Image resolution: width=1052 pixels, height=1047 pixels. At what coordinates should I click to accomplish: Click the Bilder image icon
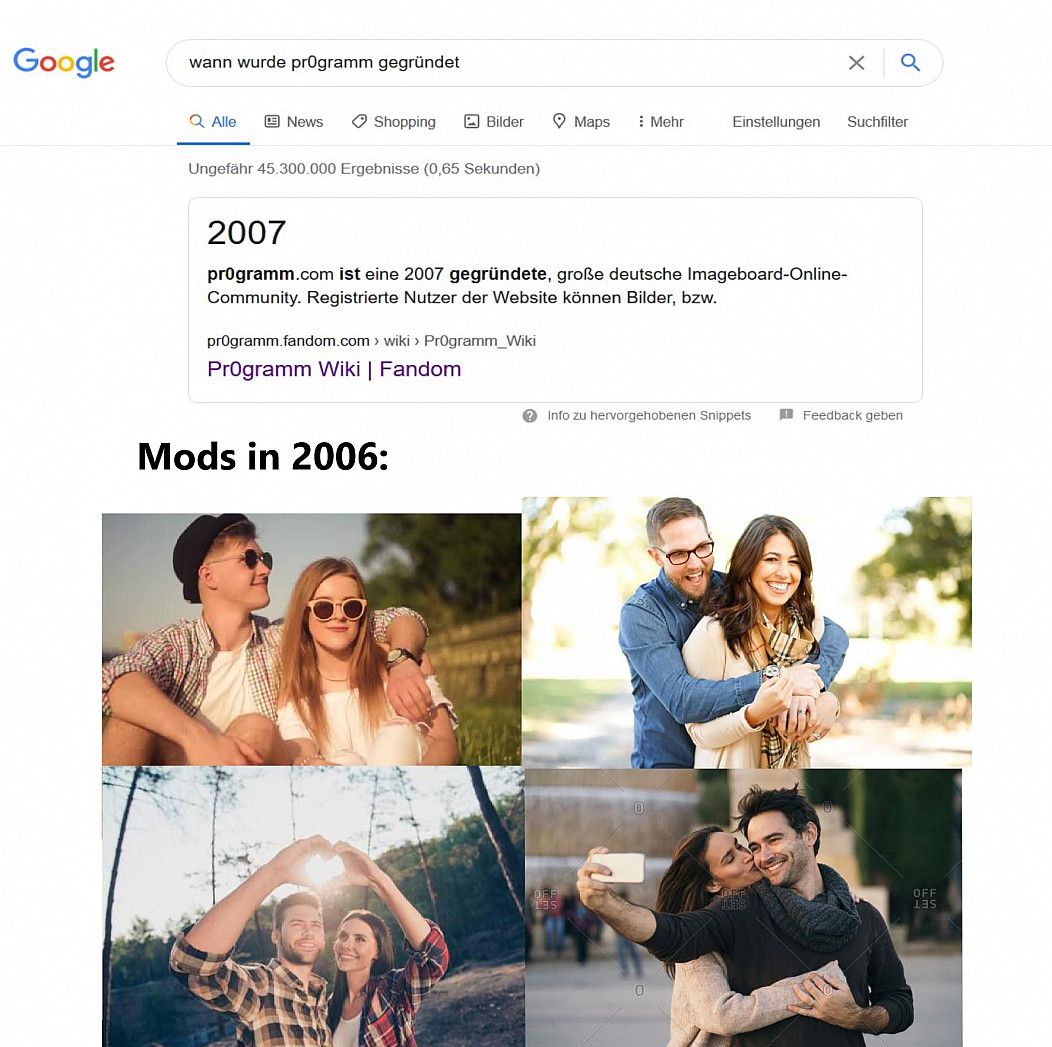[x=472, y=121]
